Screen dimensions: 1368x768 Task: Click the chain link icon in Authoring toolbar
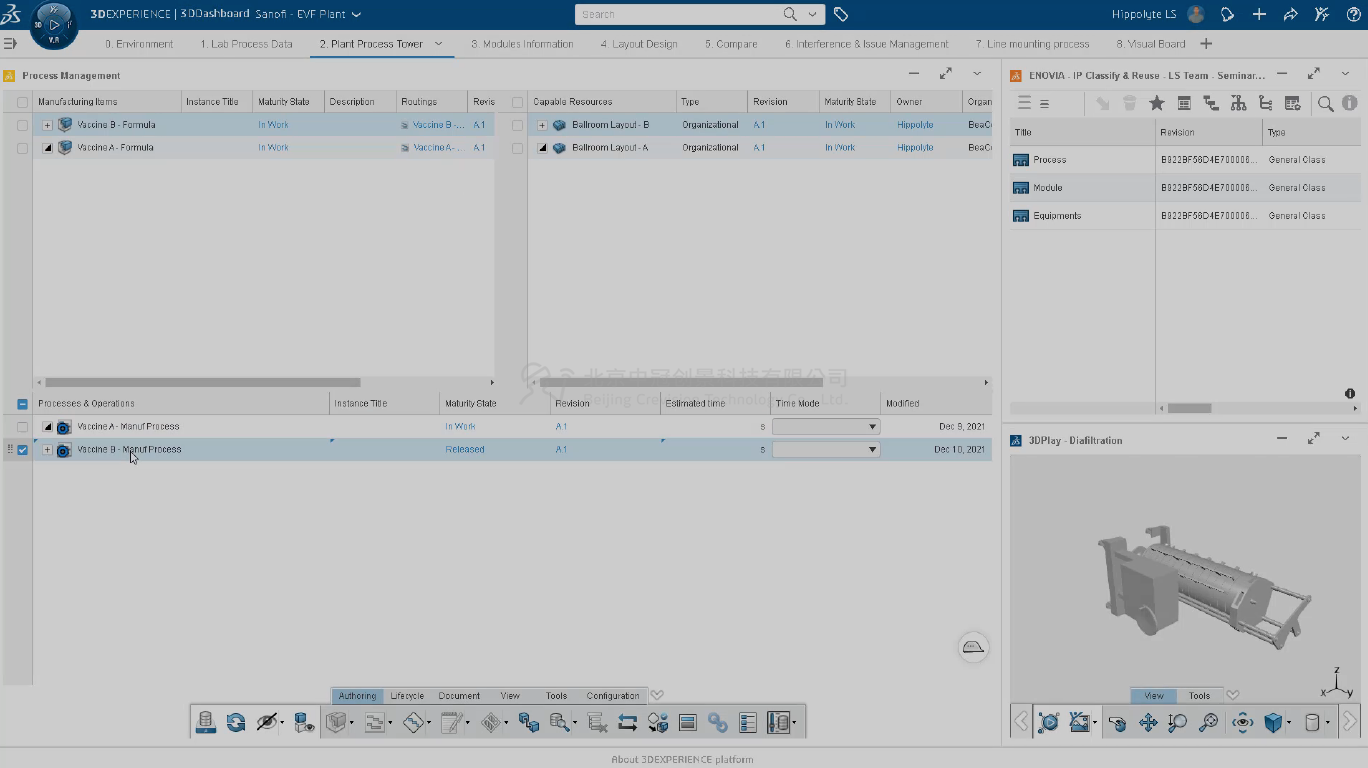(x=717, y=722)
